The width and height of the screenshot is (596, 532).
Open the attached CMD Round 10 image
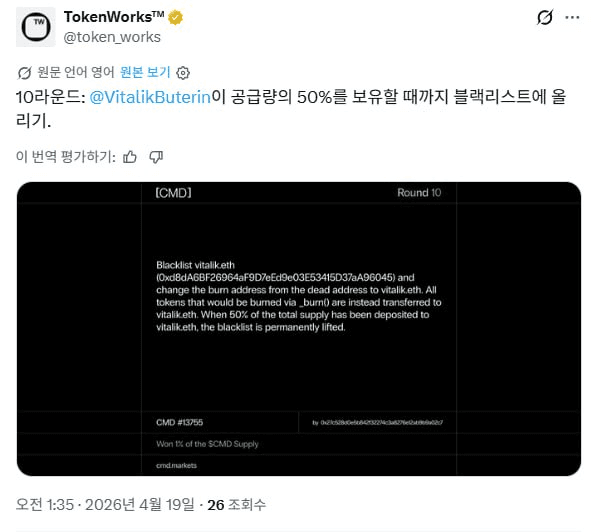299,329
